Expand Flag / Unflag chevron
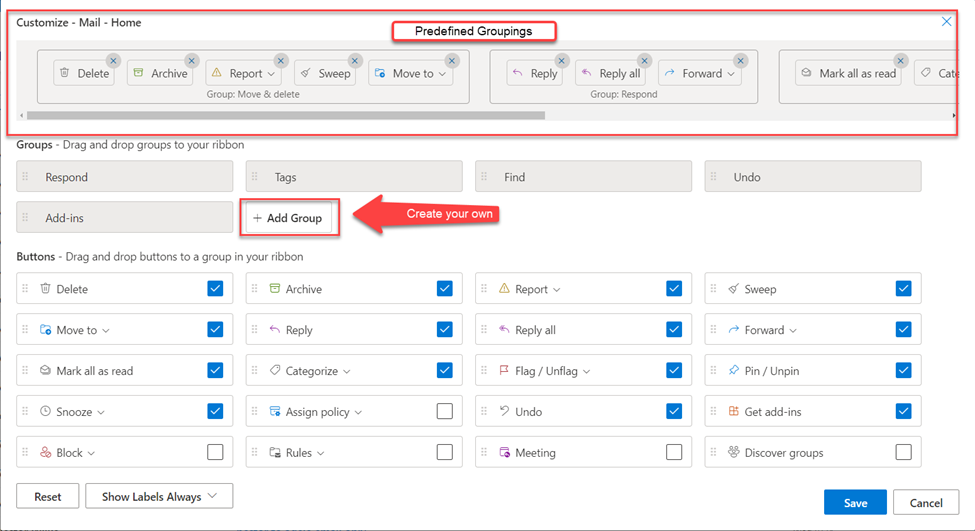975x531 pixels. coord(586,372)
